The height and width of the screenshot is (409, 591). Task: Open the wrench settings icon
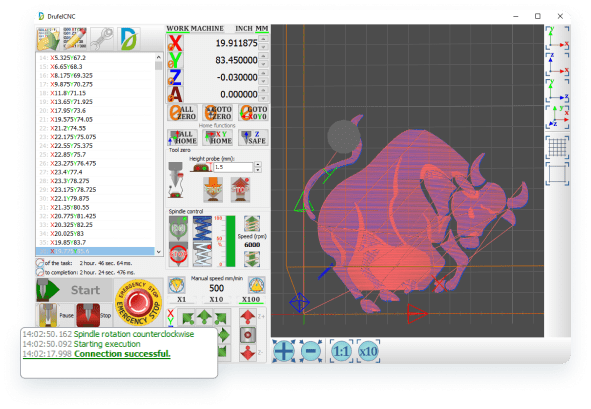pyautogui.click(x=102, y=39)
